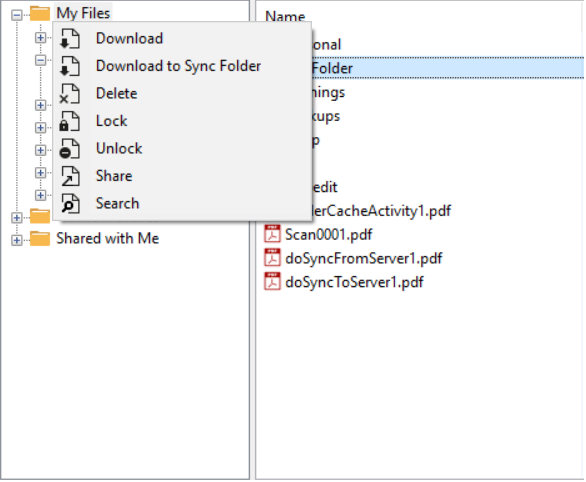The height and width of the screenshot is (482, 586).
Task: Click the Download icon in context menu
Action: tap(70, 38)
